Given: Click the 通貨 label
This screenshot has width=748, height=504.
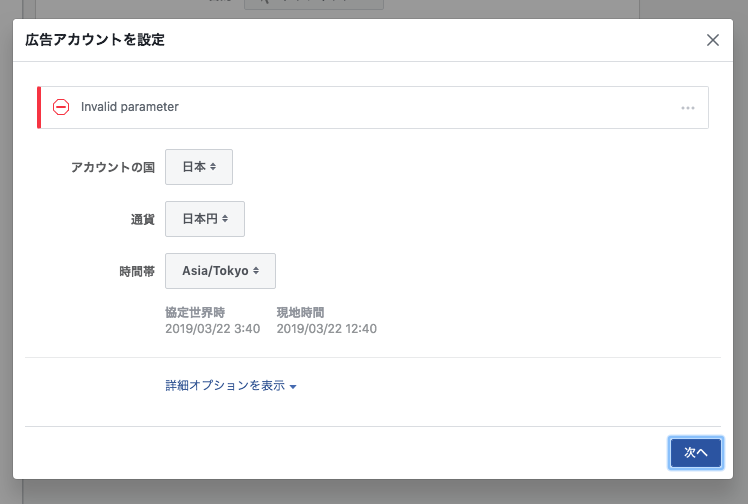Looking at the screenshot, I should pyautogui.click(x=143, y=219).
